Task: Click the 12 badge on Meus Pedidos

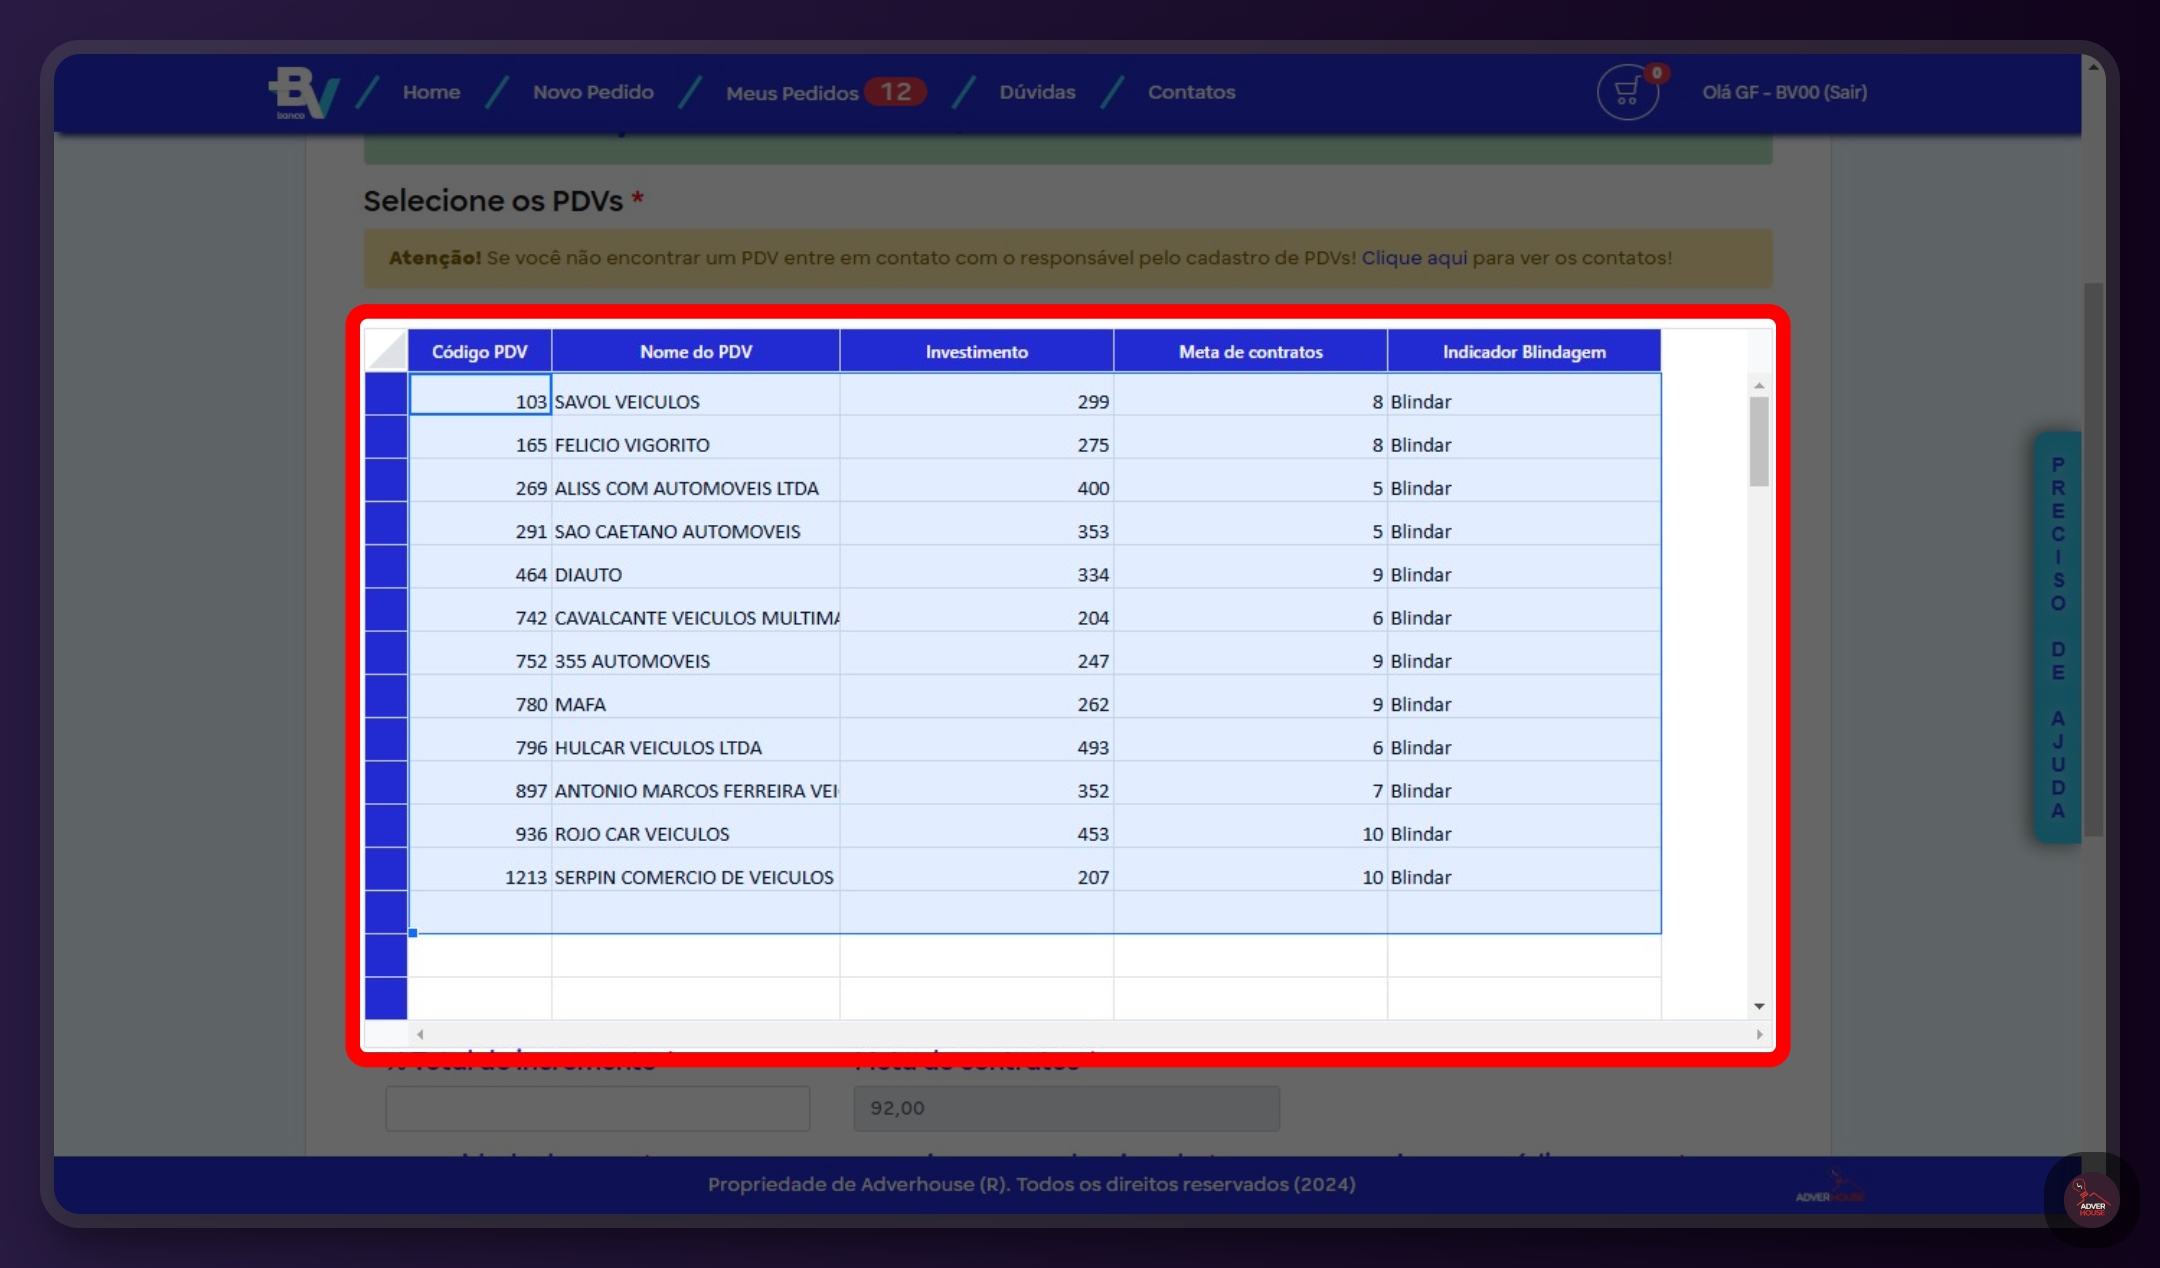Action: (x=895, y=92)
